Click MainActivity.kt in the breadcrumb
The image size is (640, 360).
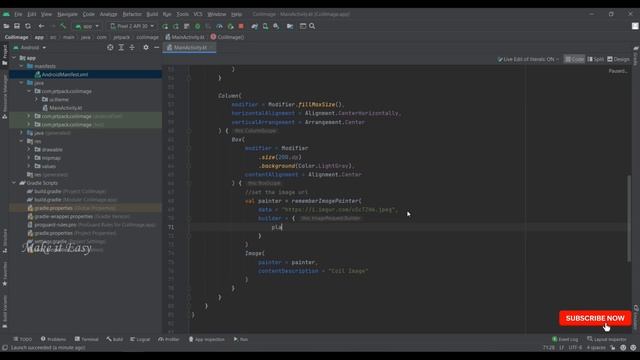[x=184, y=37]
